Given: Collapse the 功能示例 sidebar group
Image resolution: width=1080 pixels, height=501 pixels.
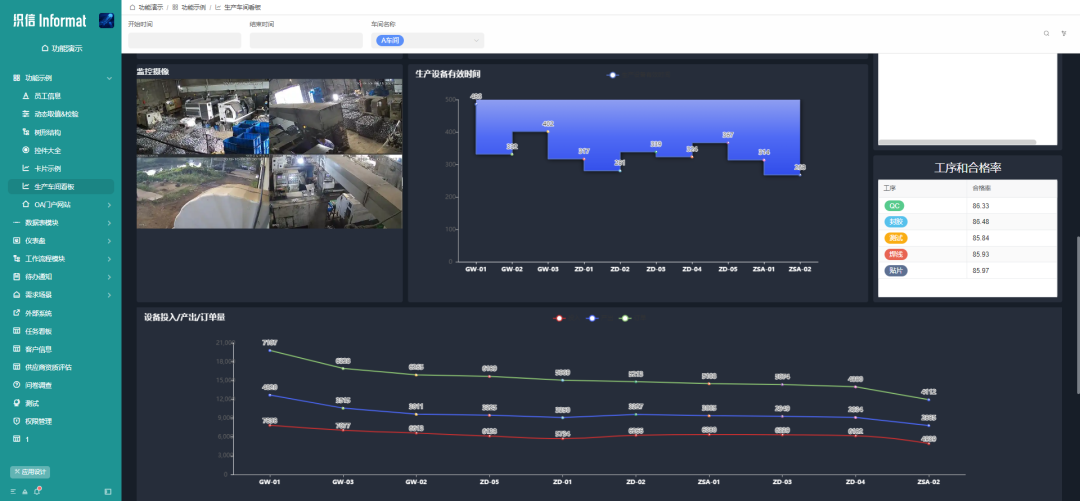Looking at the screenshot, I should 60,78.
